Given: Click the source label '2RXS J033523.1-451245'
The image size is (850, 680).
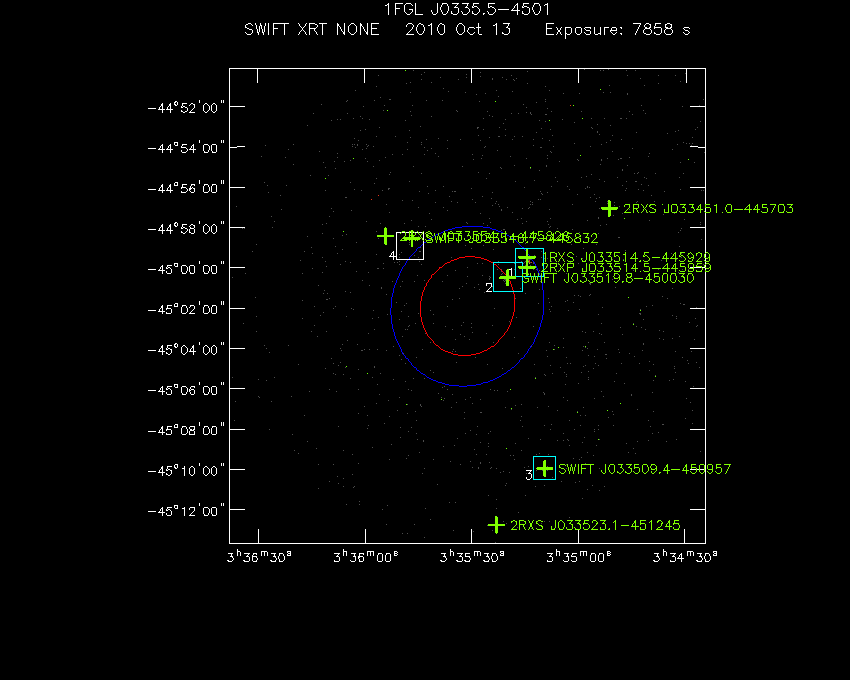Looking at the screenshot, I should pyautogui.click(x=595, y=525).
